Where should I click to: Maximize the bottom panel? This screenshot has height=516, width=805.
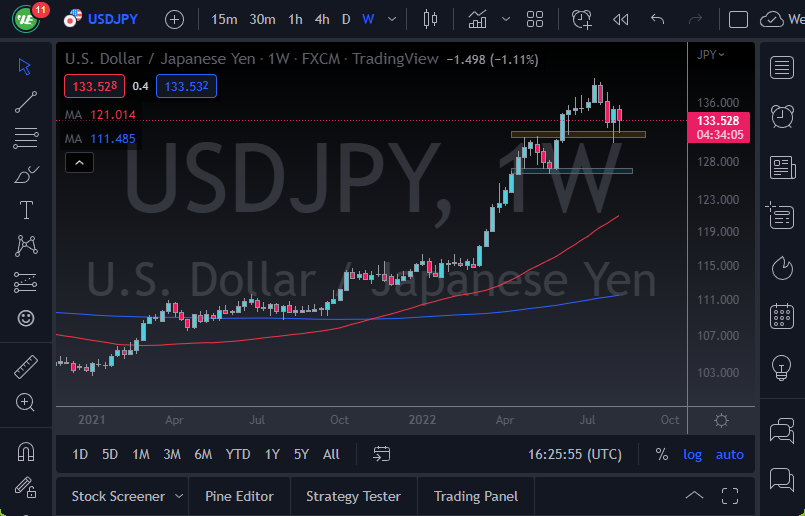coord(730,496)
